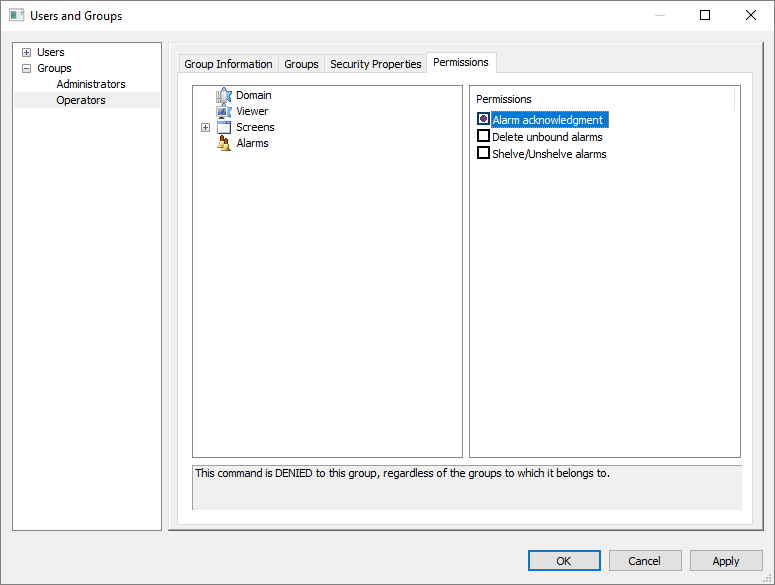Select the Operators group in tree
Image resolution: width=775 pixels, height=585 pixels.
click(81, 101)
